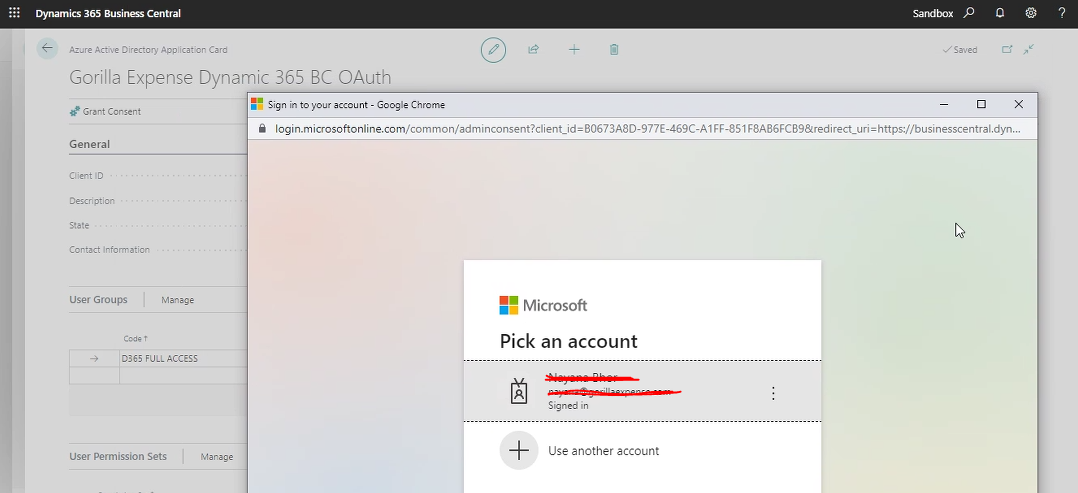Create new record with plus icon
1078x493 pixels.
tap(574, 50)
